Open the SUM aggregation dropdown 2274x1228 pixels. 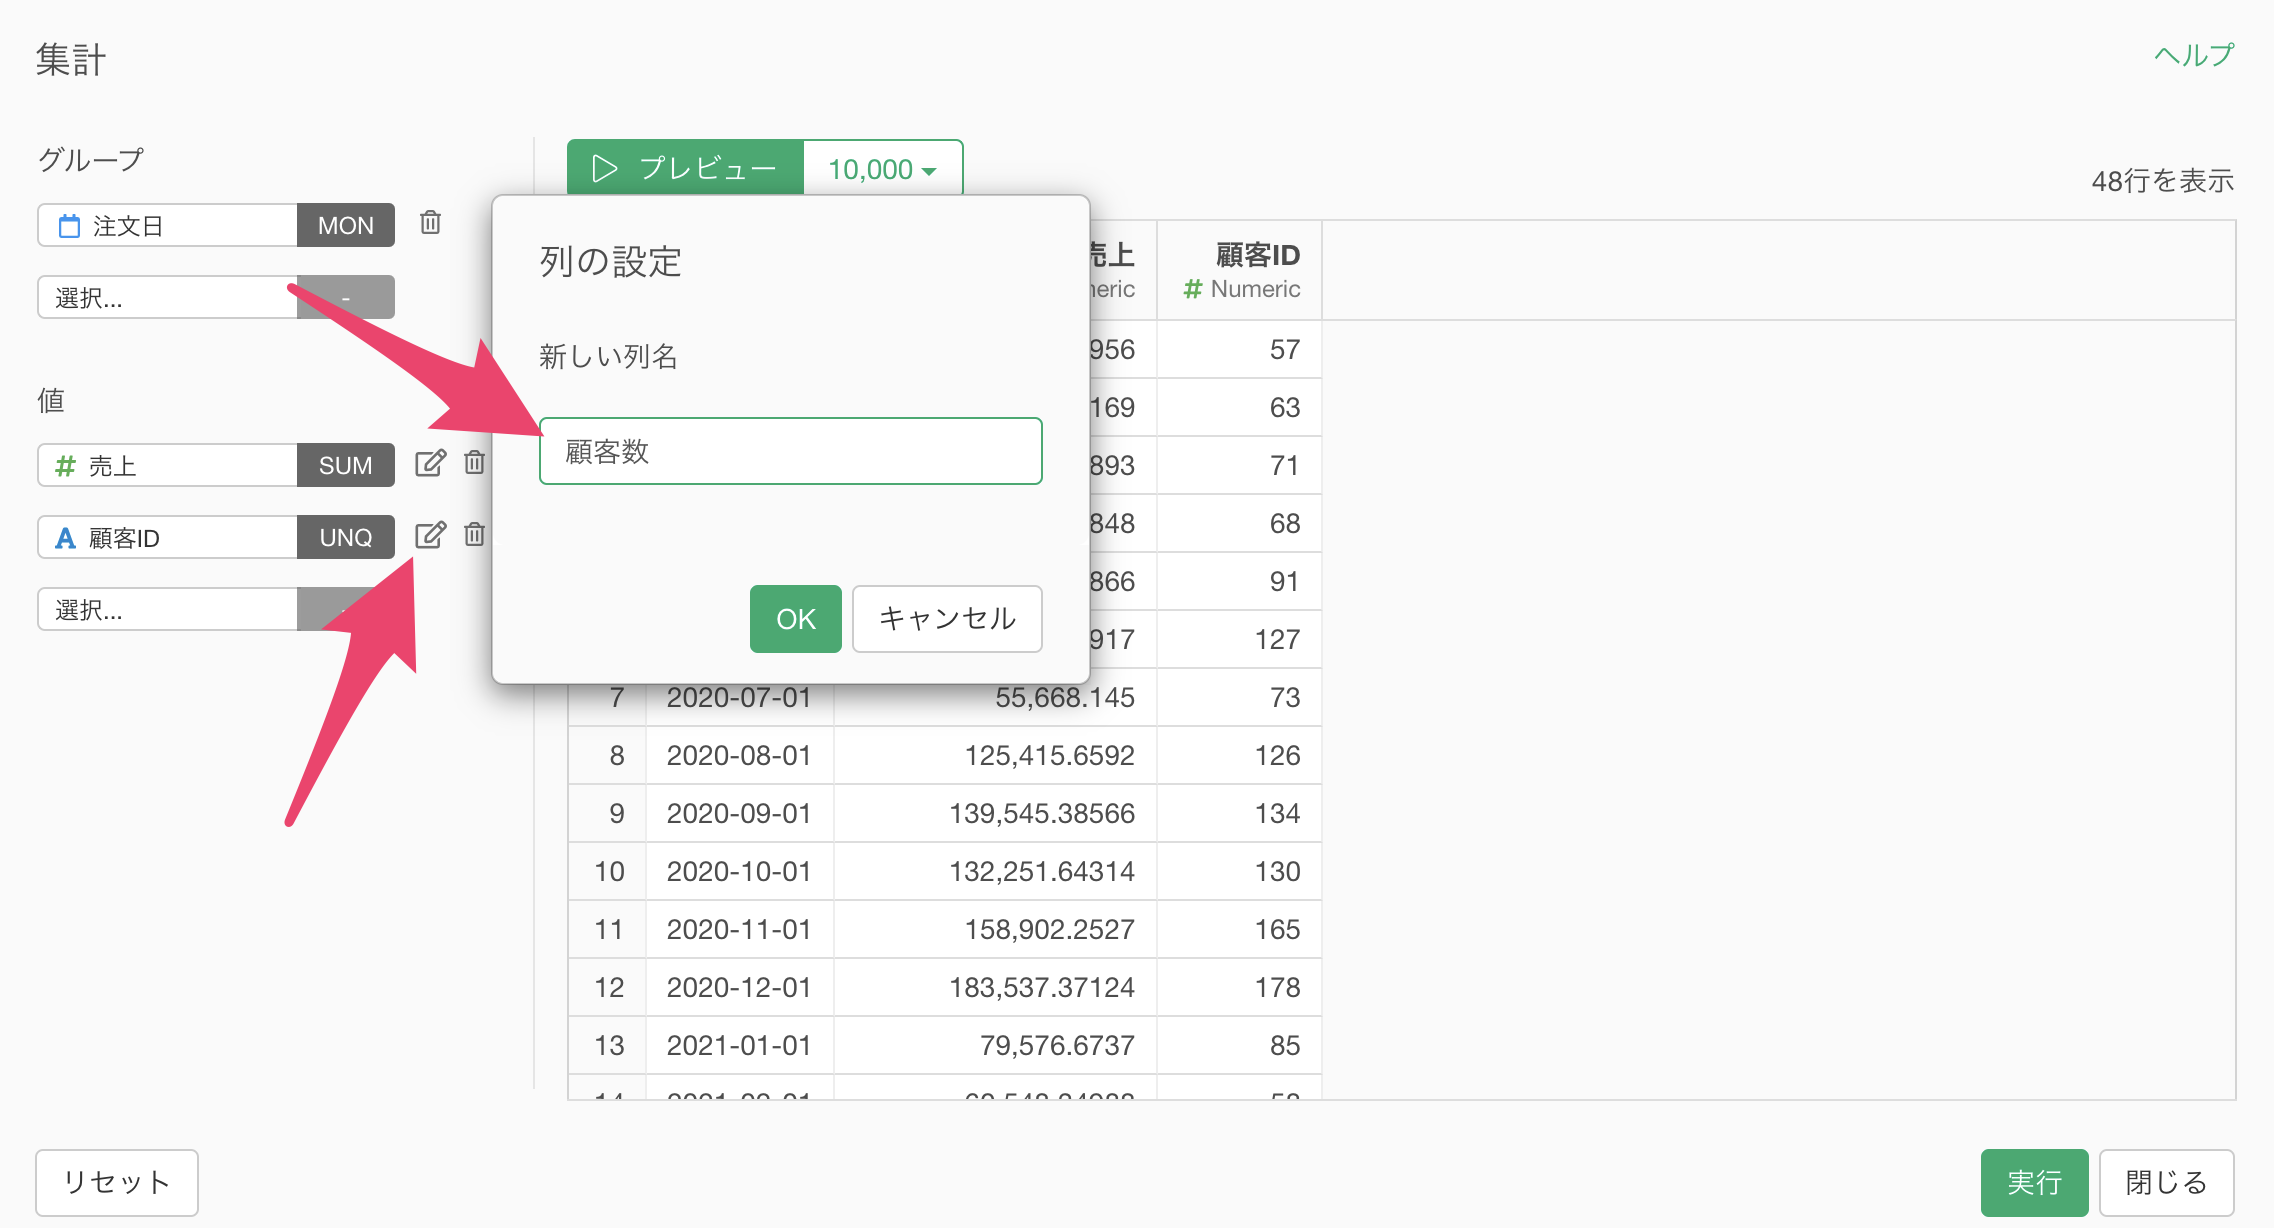tap(346, 465)
